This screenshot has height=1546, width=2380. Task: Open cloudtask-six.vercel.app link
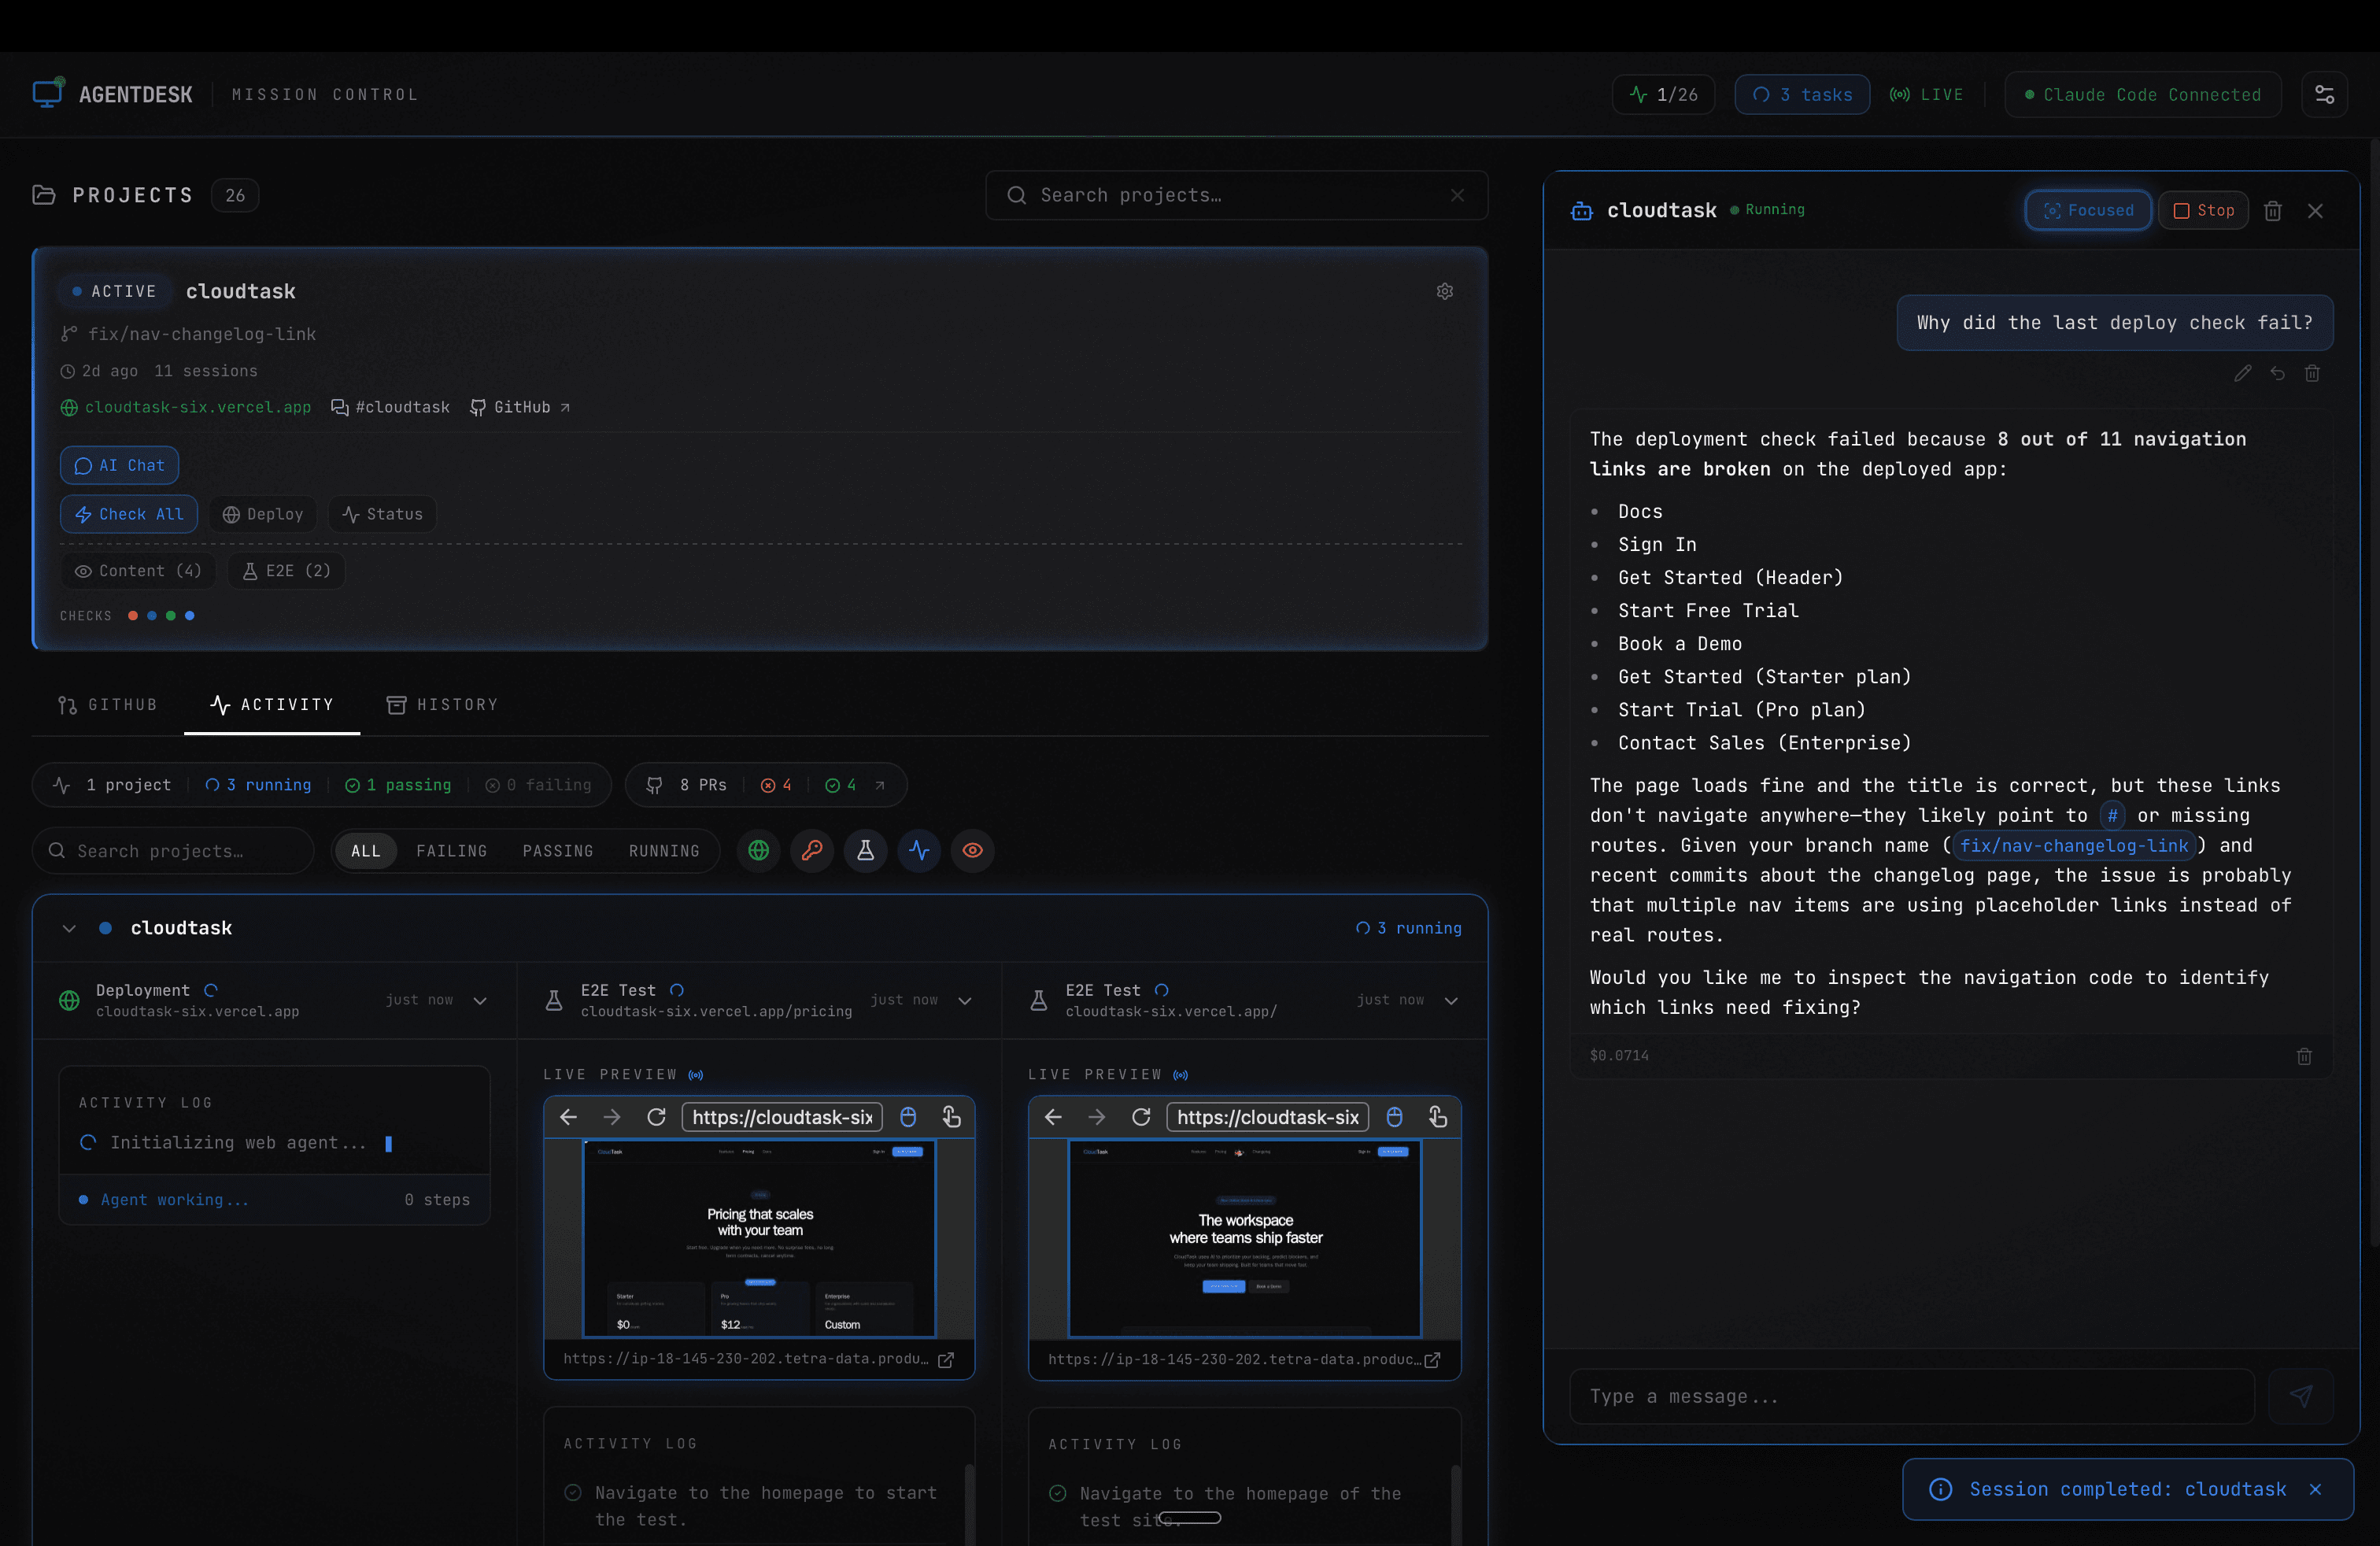(x=186, y=408)
